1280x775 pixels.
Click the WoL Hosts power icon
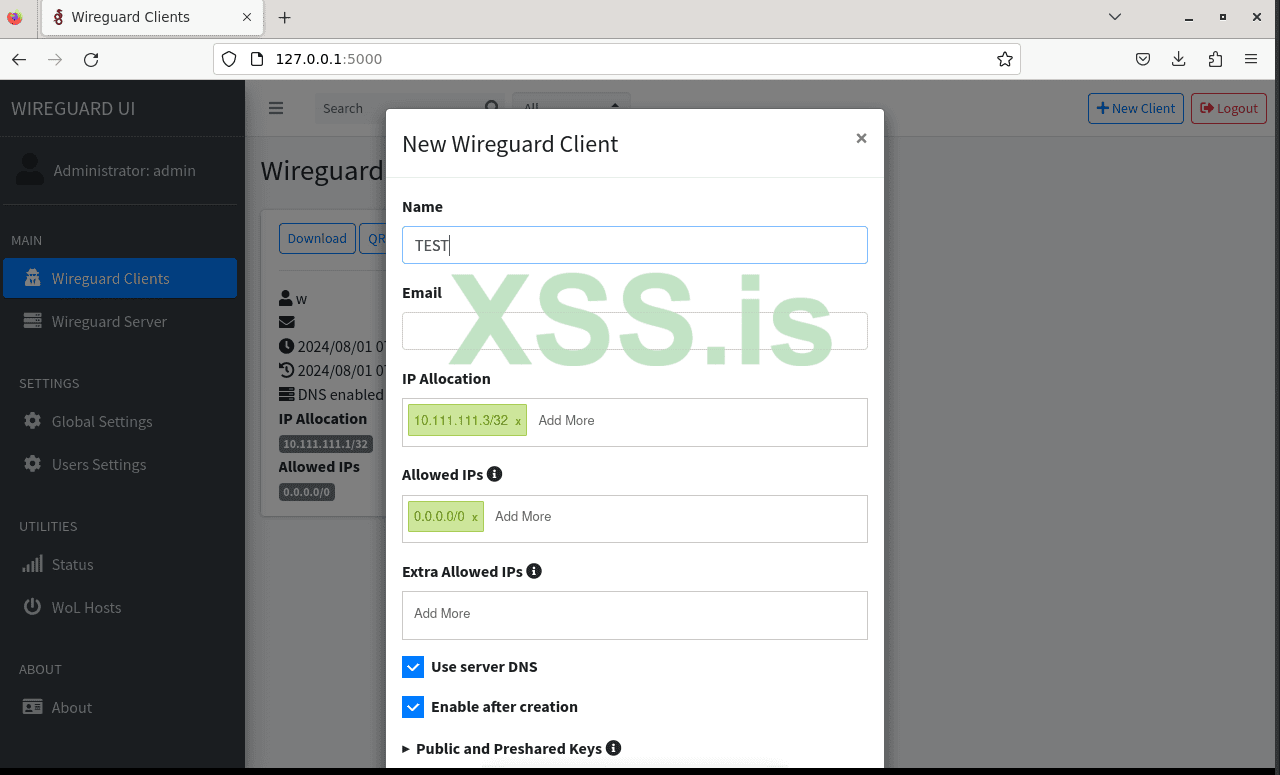(x=33, y=607)
